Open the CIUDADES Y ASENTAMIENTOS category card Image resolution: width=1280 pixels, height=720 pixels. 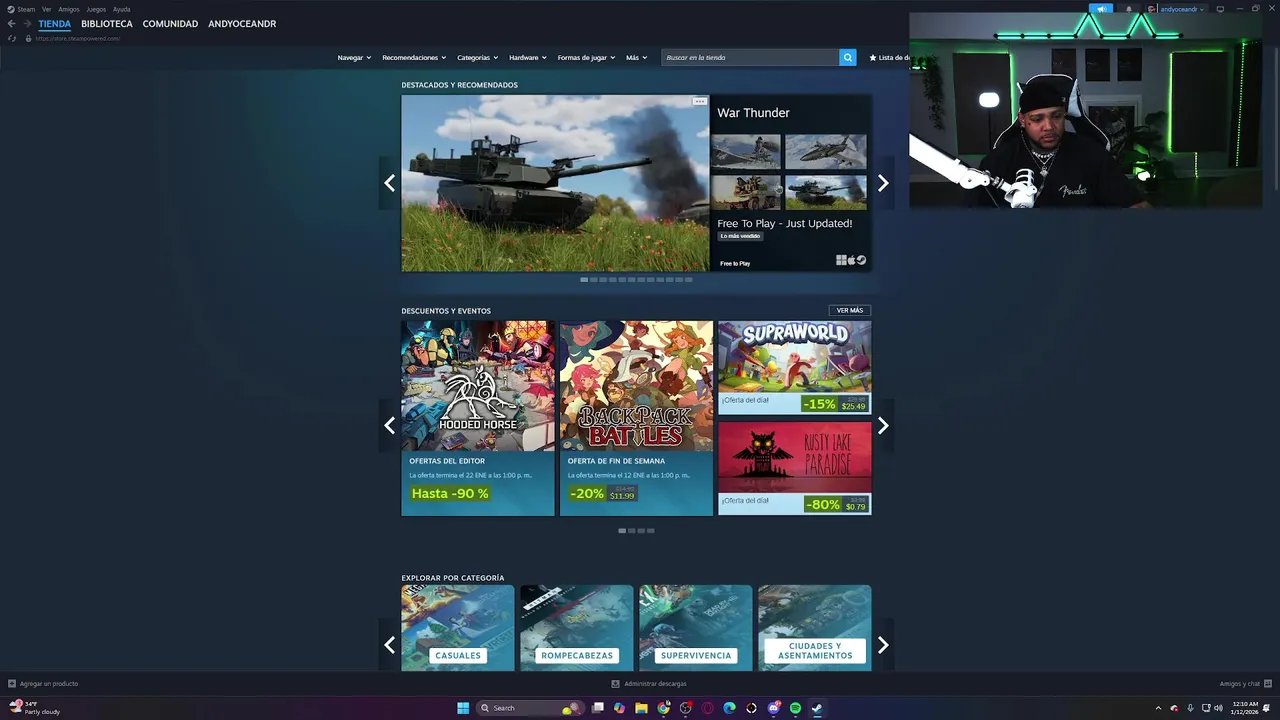pyautogui.click(x=815, y=628)
